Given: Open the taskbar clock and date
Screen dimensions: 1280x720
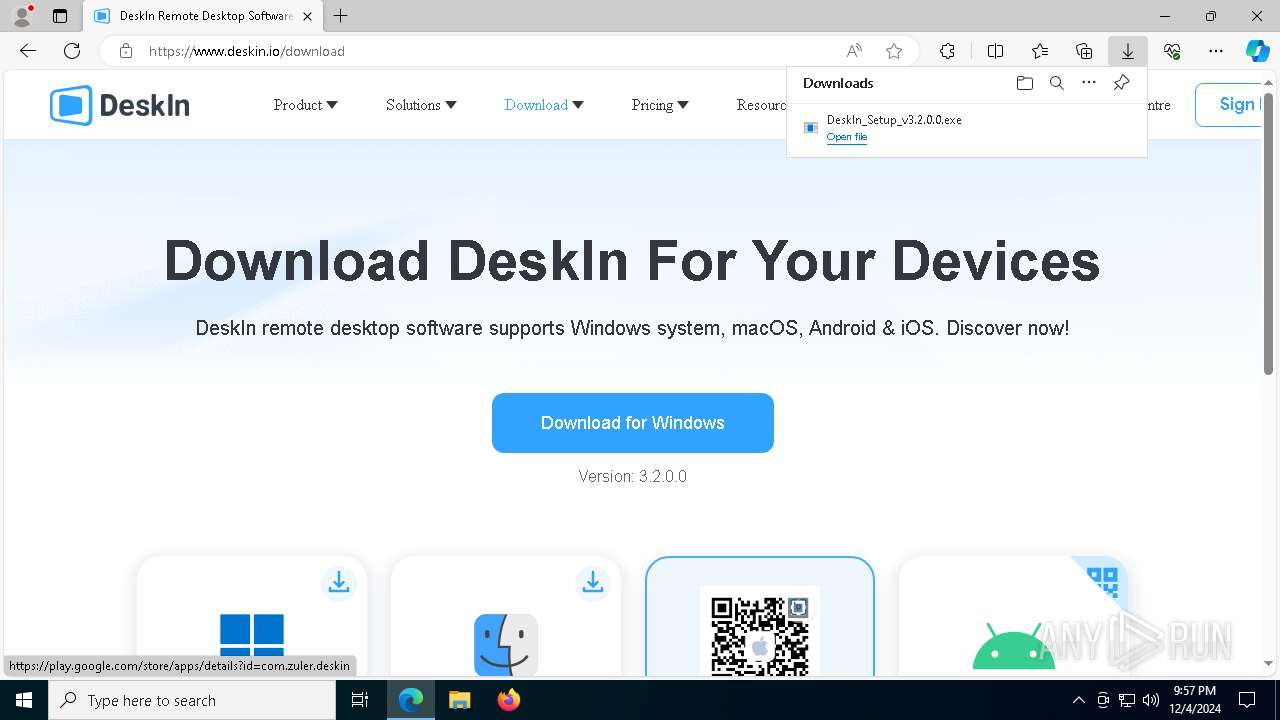Looking at the screenshot, I should click(1194, 700).
